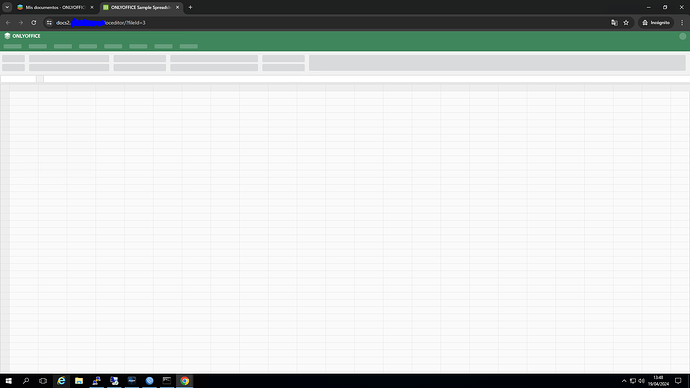Click the round user placeholder in header
Image resolution: width=690 pixels, height=388 pixels.
click(683, 37)
